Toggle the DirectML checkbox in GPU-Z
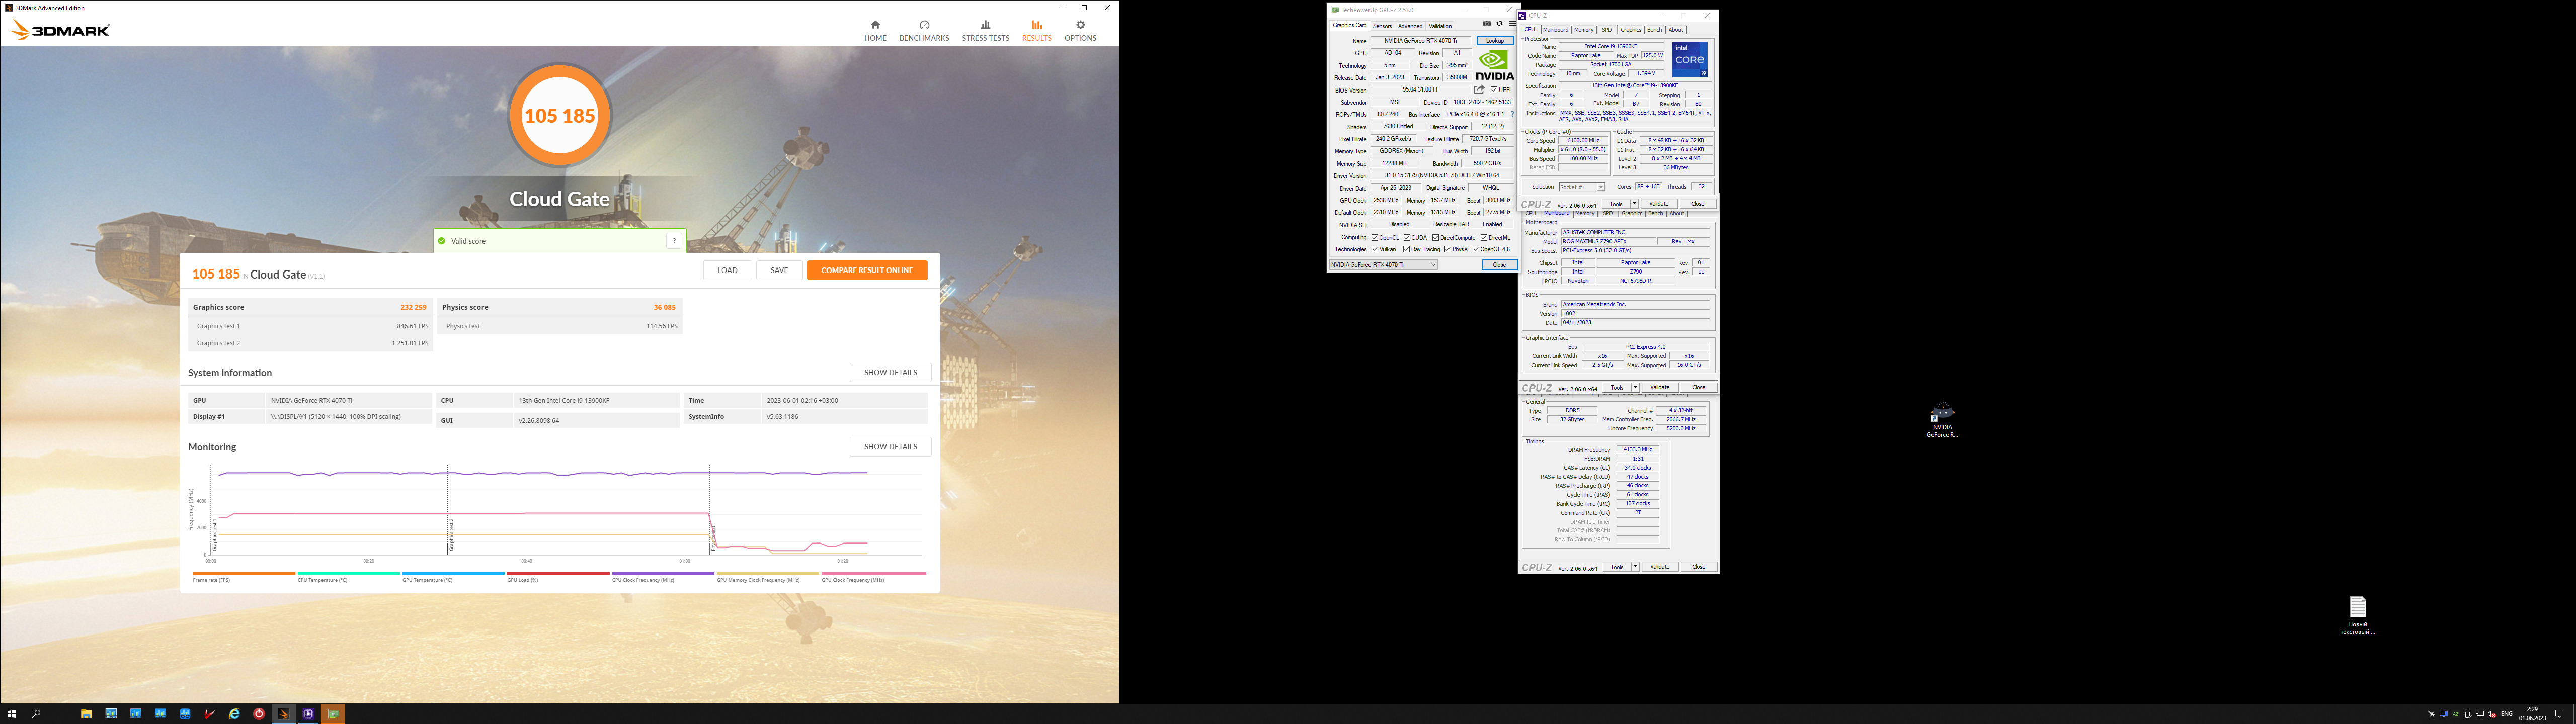 (1484, 238)
